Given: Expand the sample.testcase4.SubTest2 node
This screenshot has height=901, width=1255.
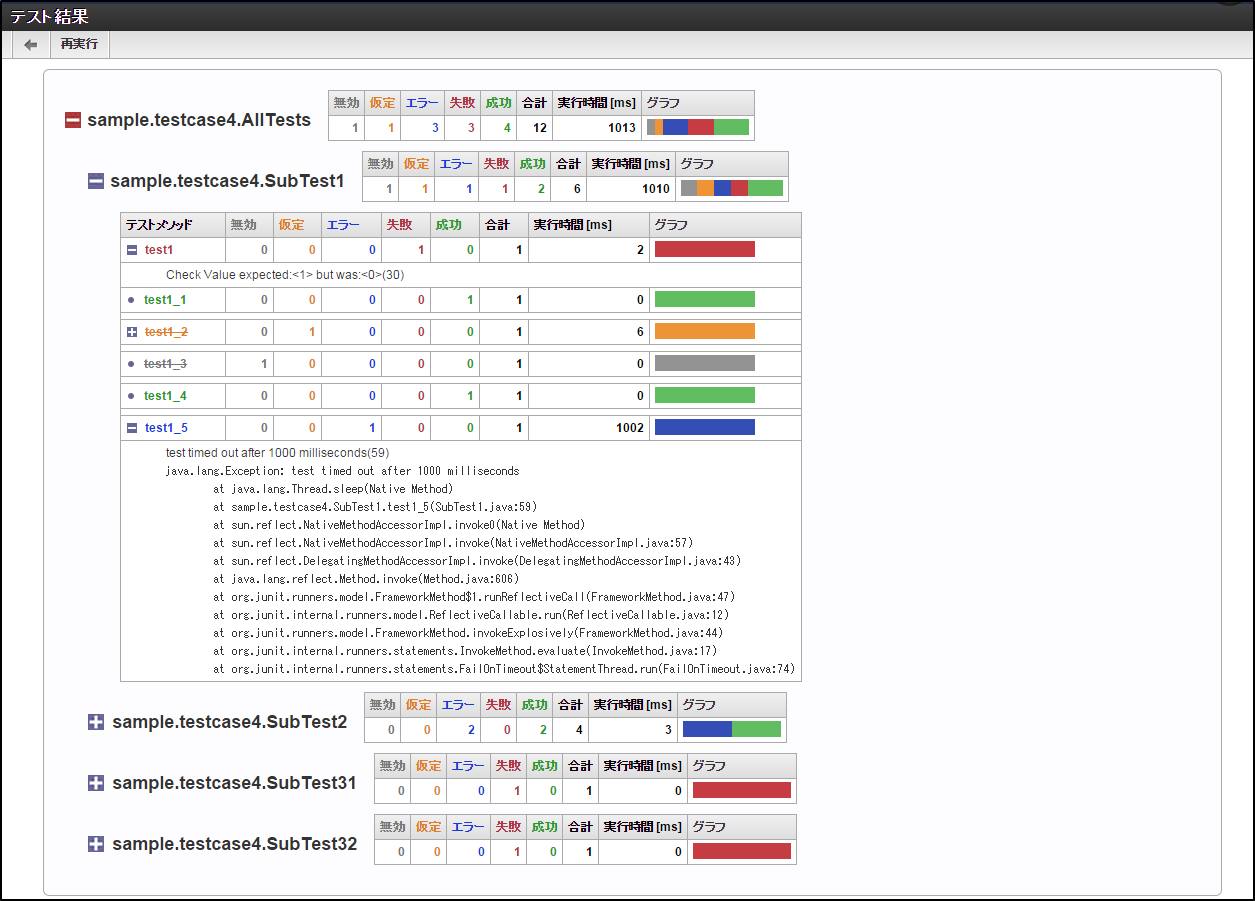Looking at the screenshot, I should tap(96, 722).
